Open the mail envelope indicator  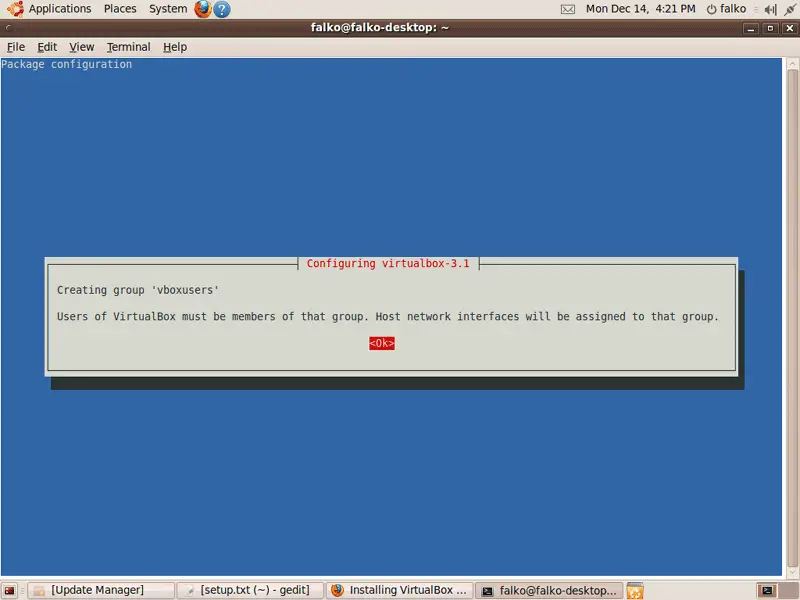coord(567,9)
